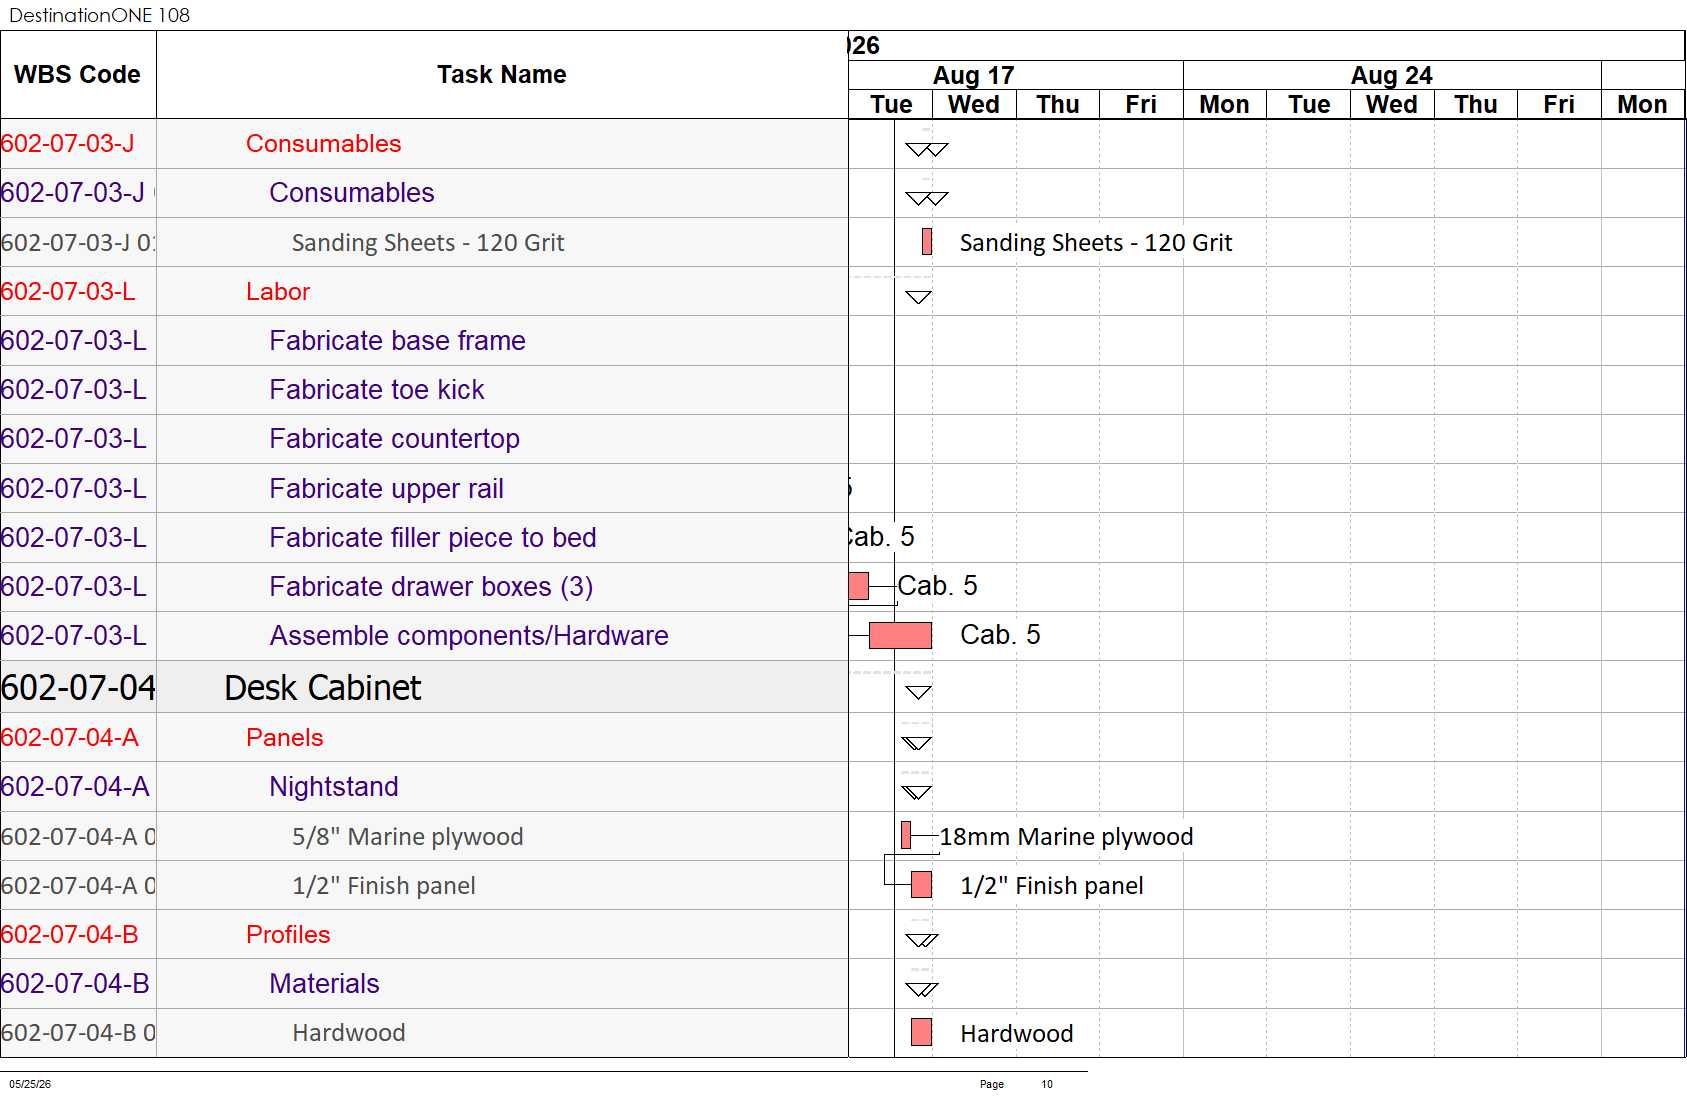Click the Fabricate drawer boxes Gantt bar

point(858,586)
